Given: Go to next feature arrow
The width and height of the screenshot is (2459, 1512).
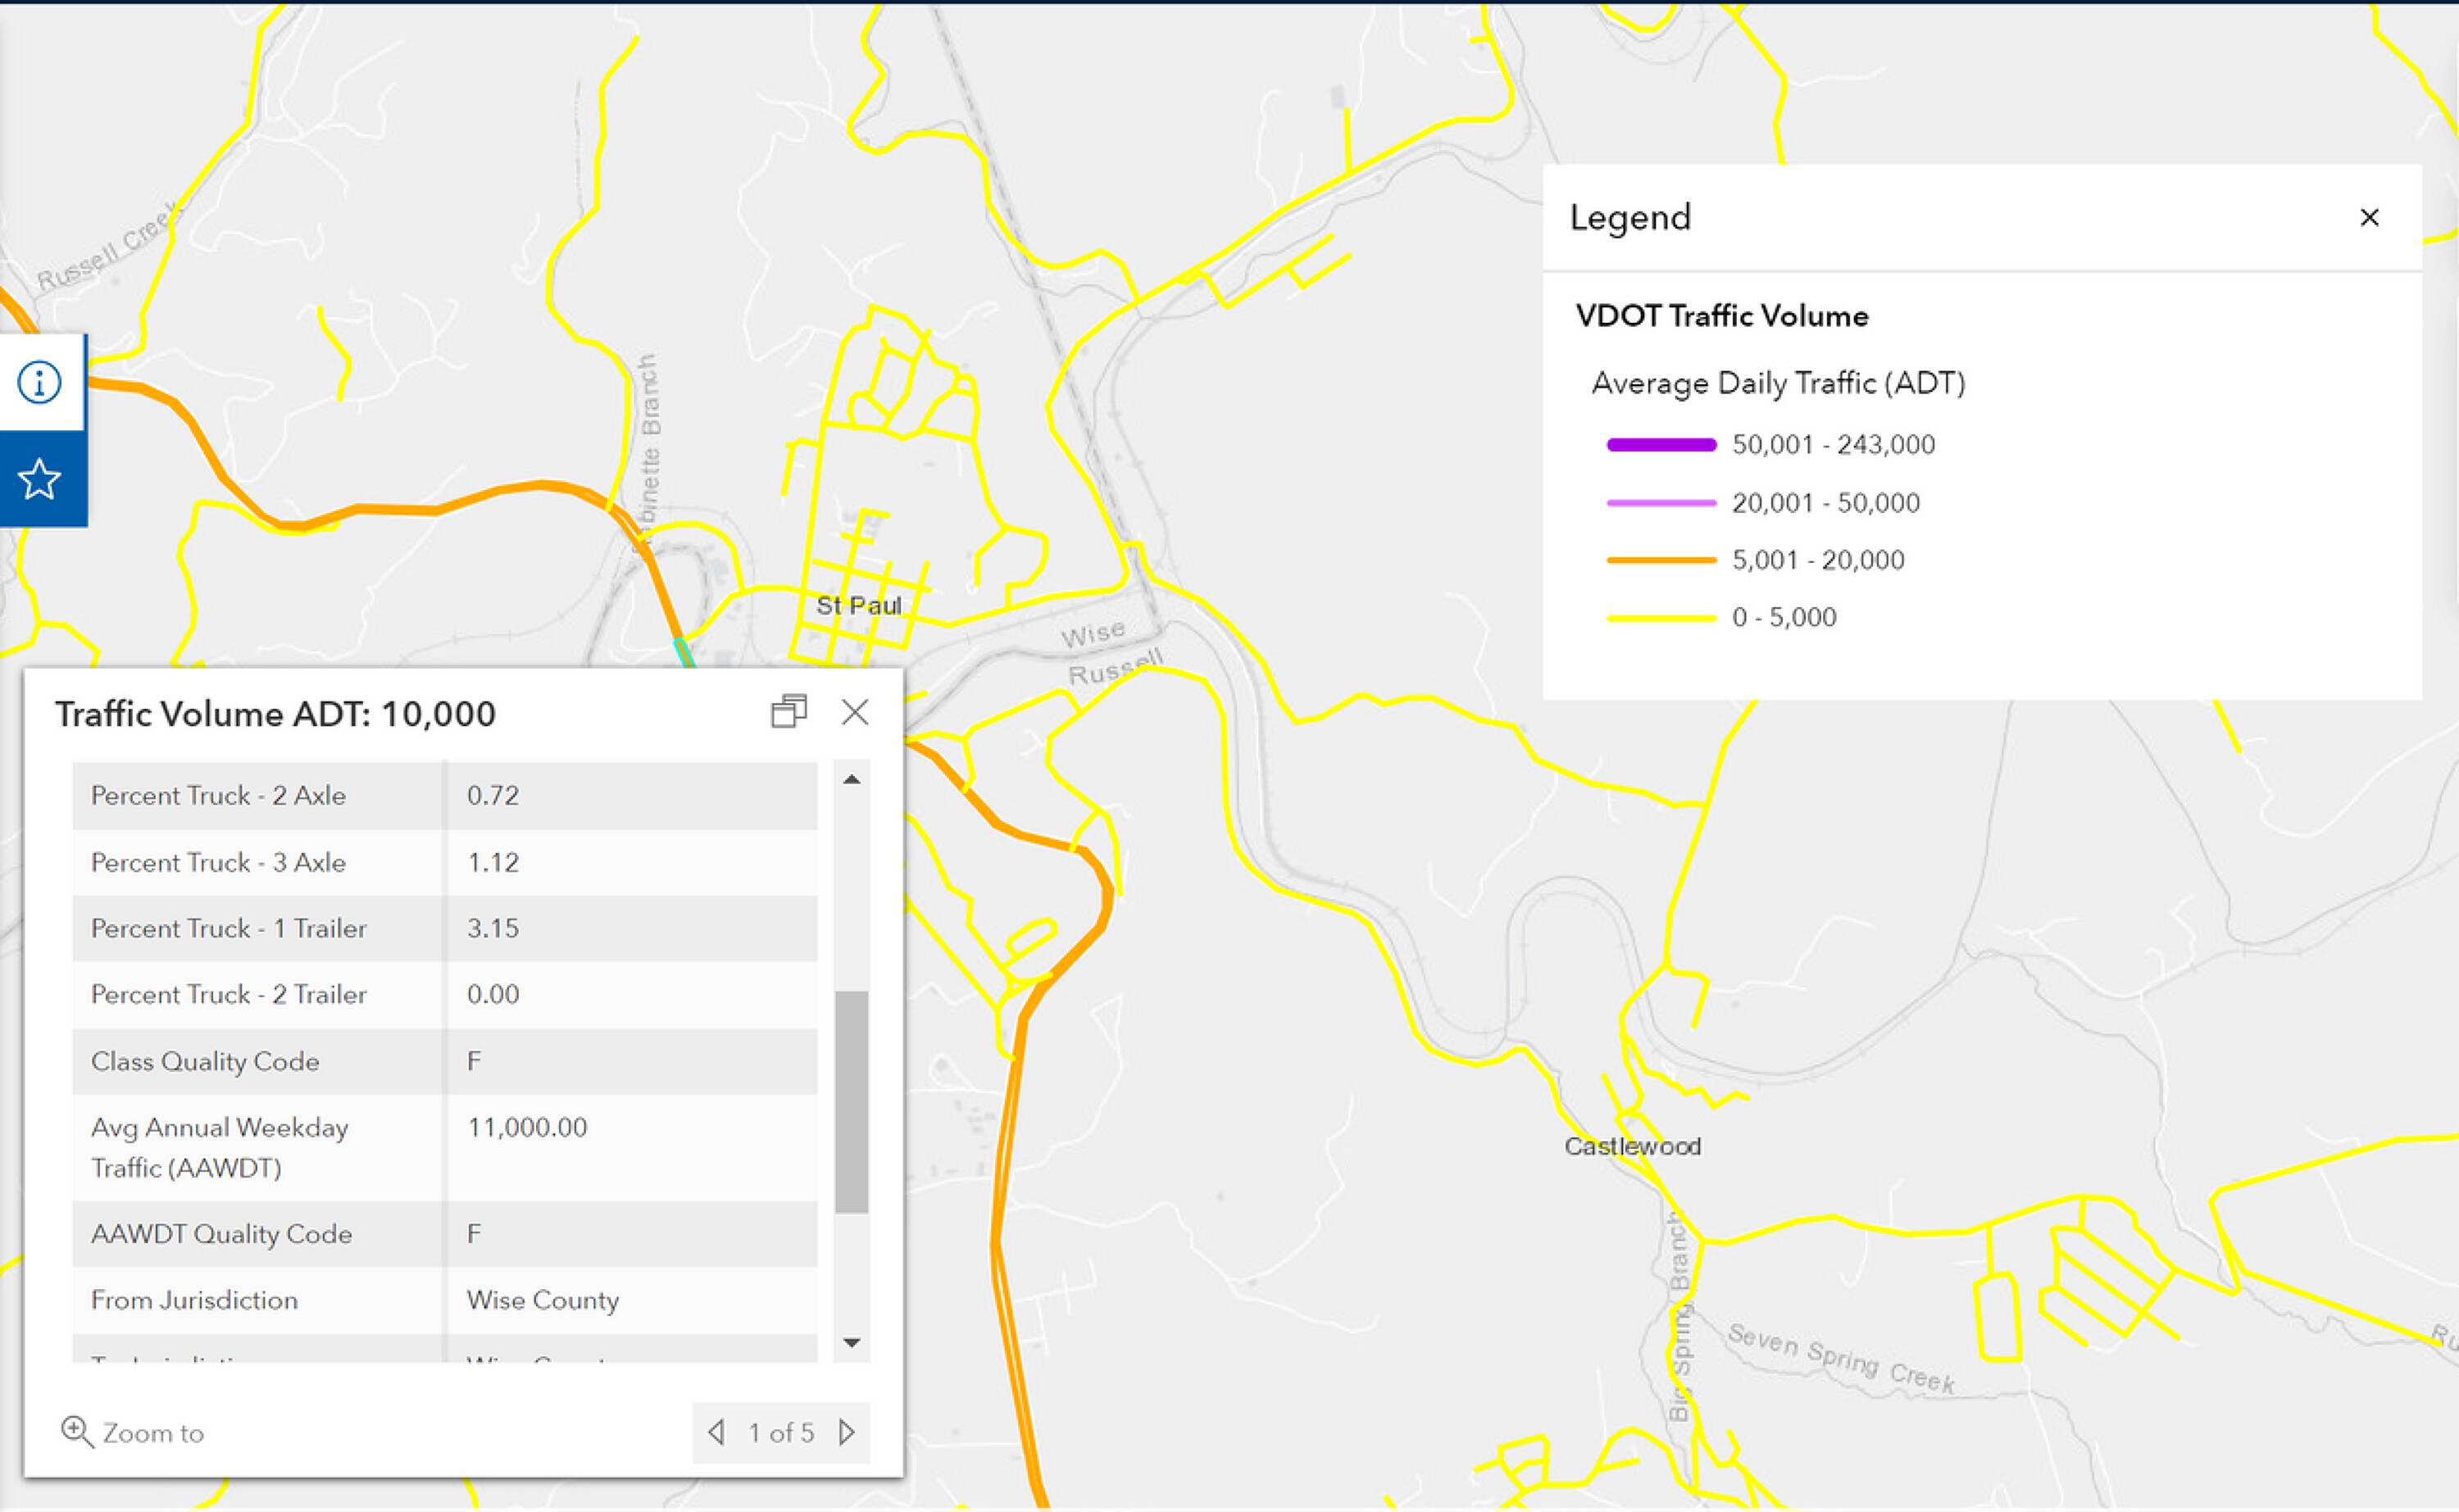Looking at the screenshot, I should [847, 1432].
